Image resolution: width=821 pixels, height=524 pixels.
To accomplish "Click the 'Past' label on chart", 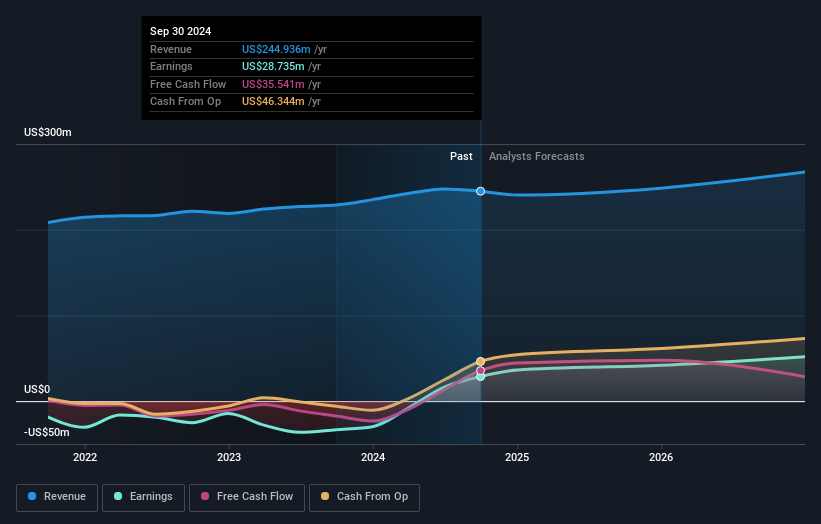I will point(461,156).
